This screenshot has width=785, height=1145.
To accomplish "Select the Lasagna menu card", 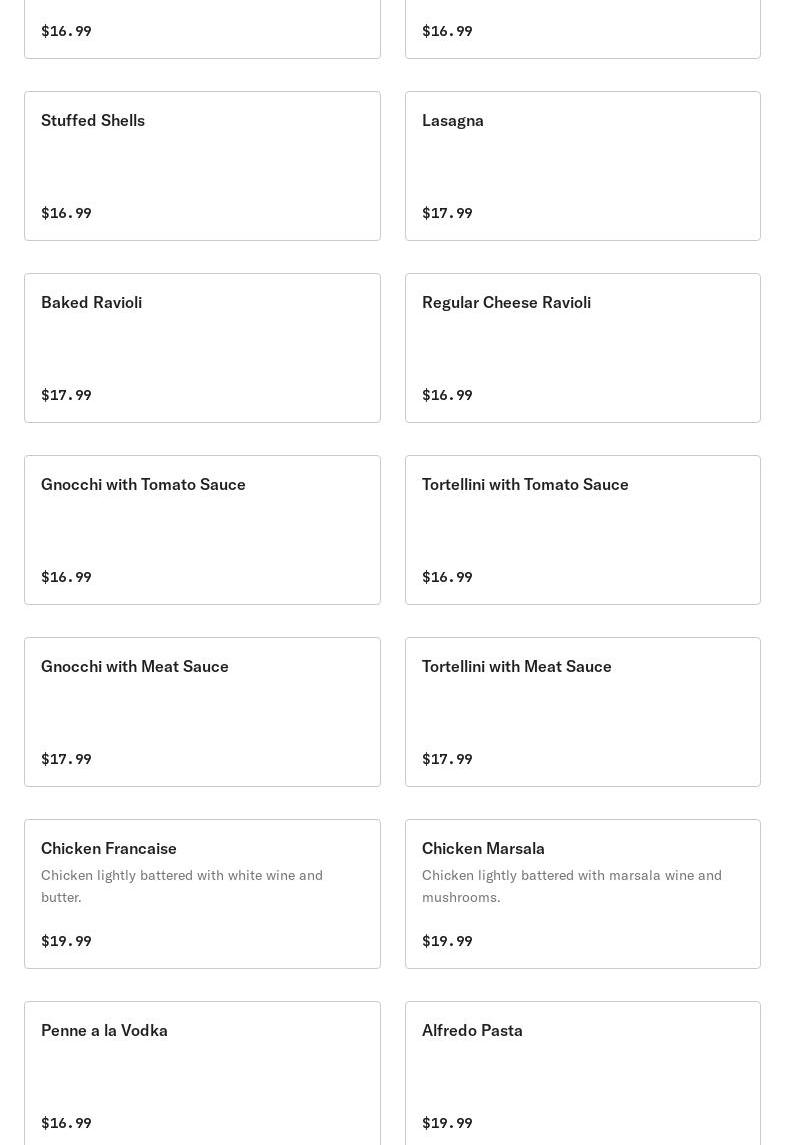I will point(582,166).
